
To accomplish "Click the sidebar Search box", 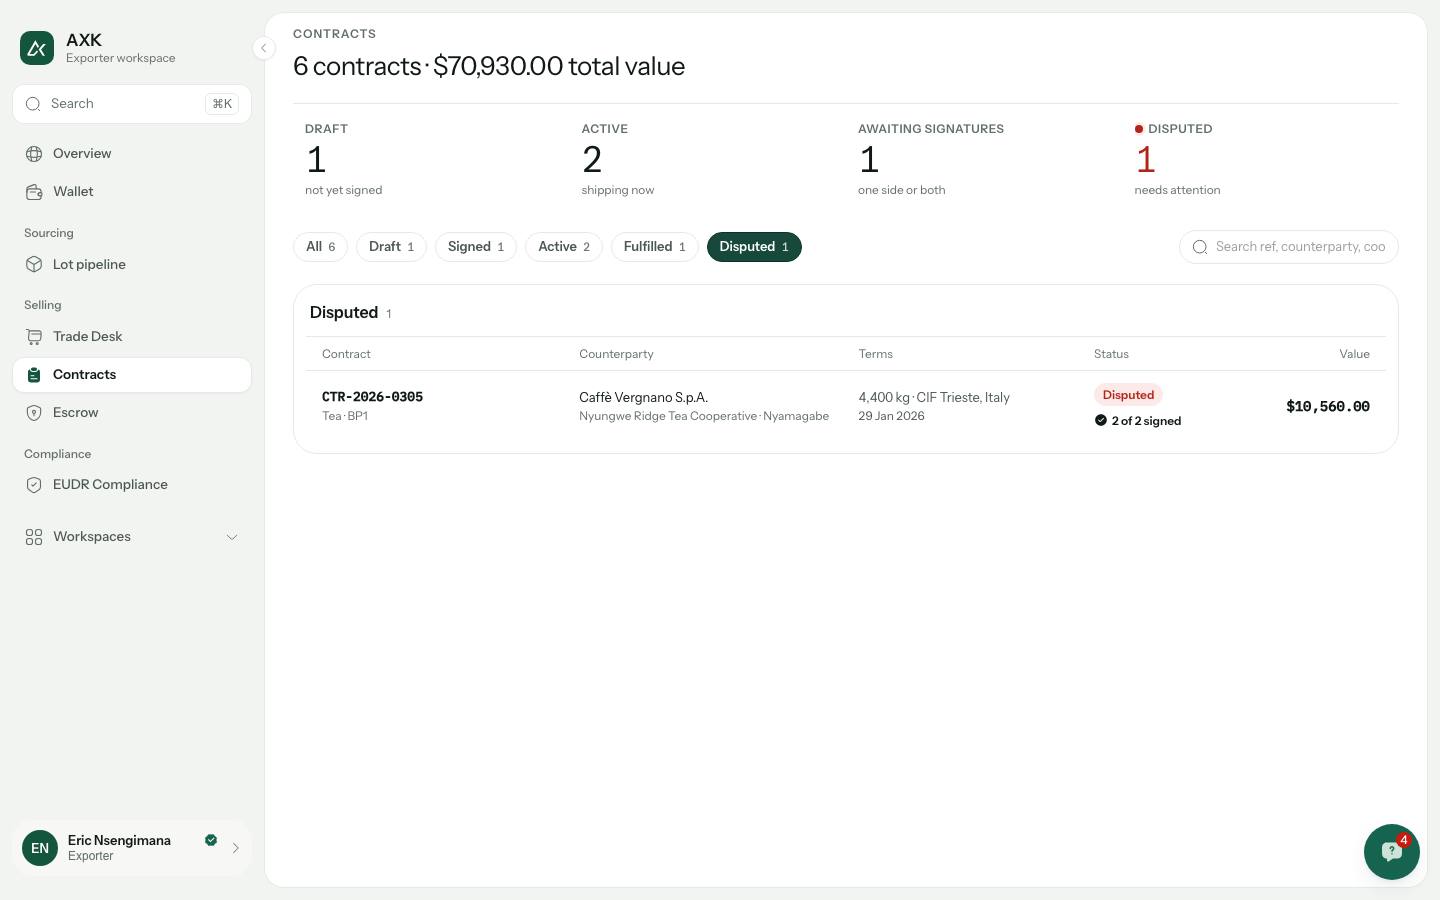I will coord(132,104).
